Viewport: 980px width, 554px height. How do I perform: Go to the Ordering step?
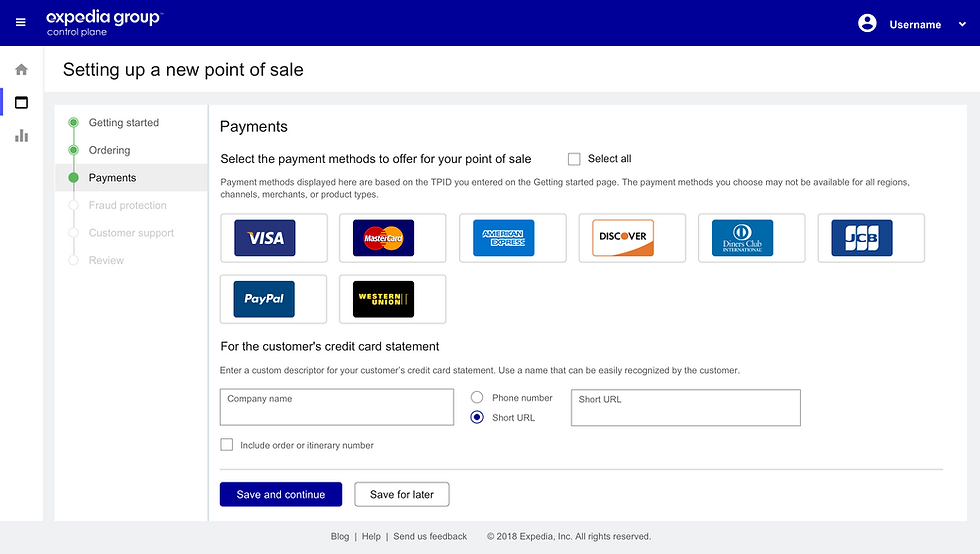pos(109,150)
